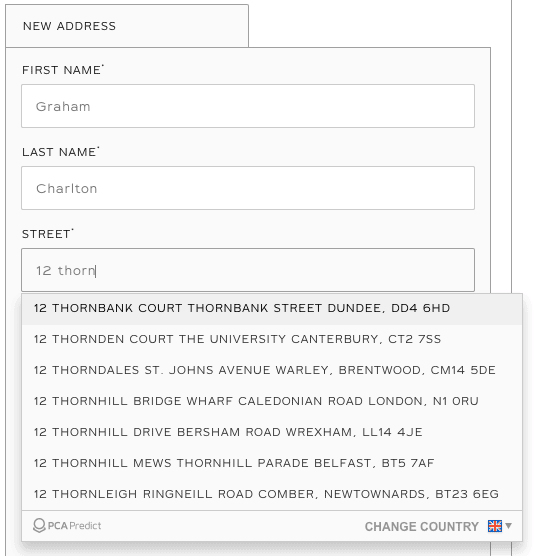The height and width of the screenshot is (556, 539).
Task: Click the Last Name label
Action: point(61,152)
